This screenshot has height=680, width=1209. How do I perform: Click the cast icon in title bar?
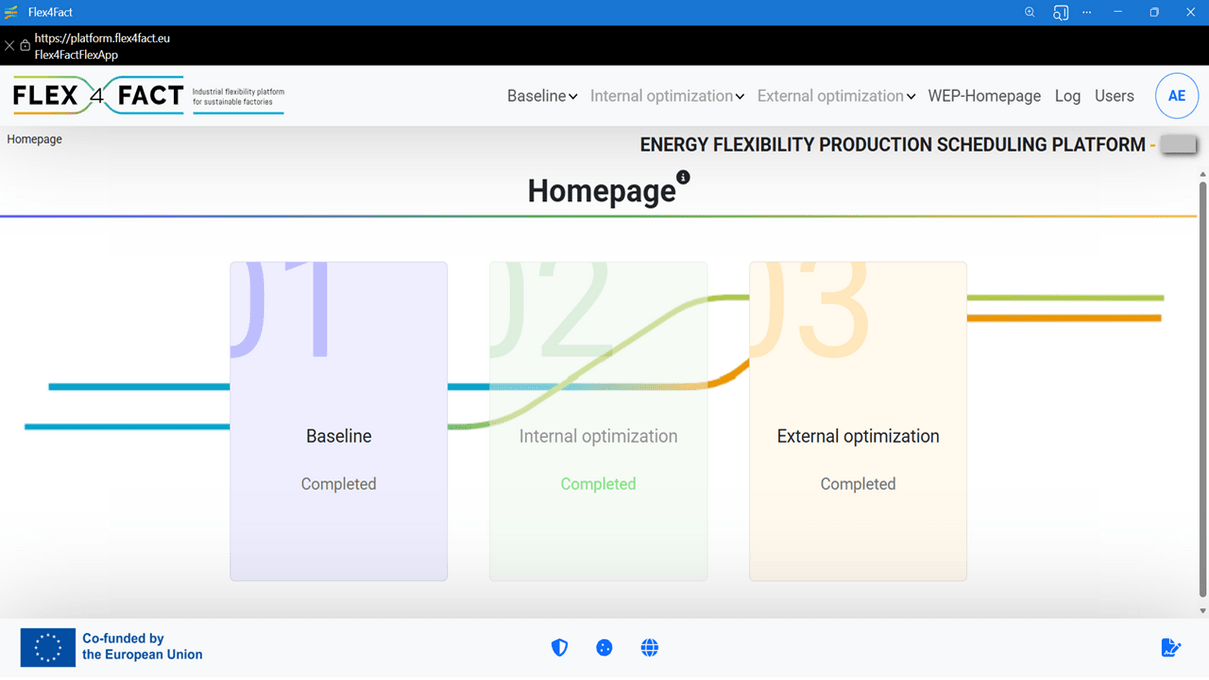coord(1060,12)
